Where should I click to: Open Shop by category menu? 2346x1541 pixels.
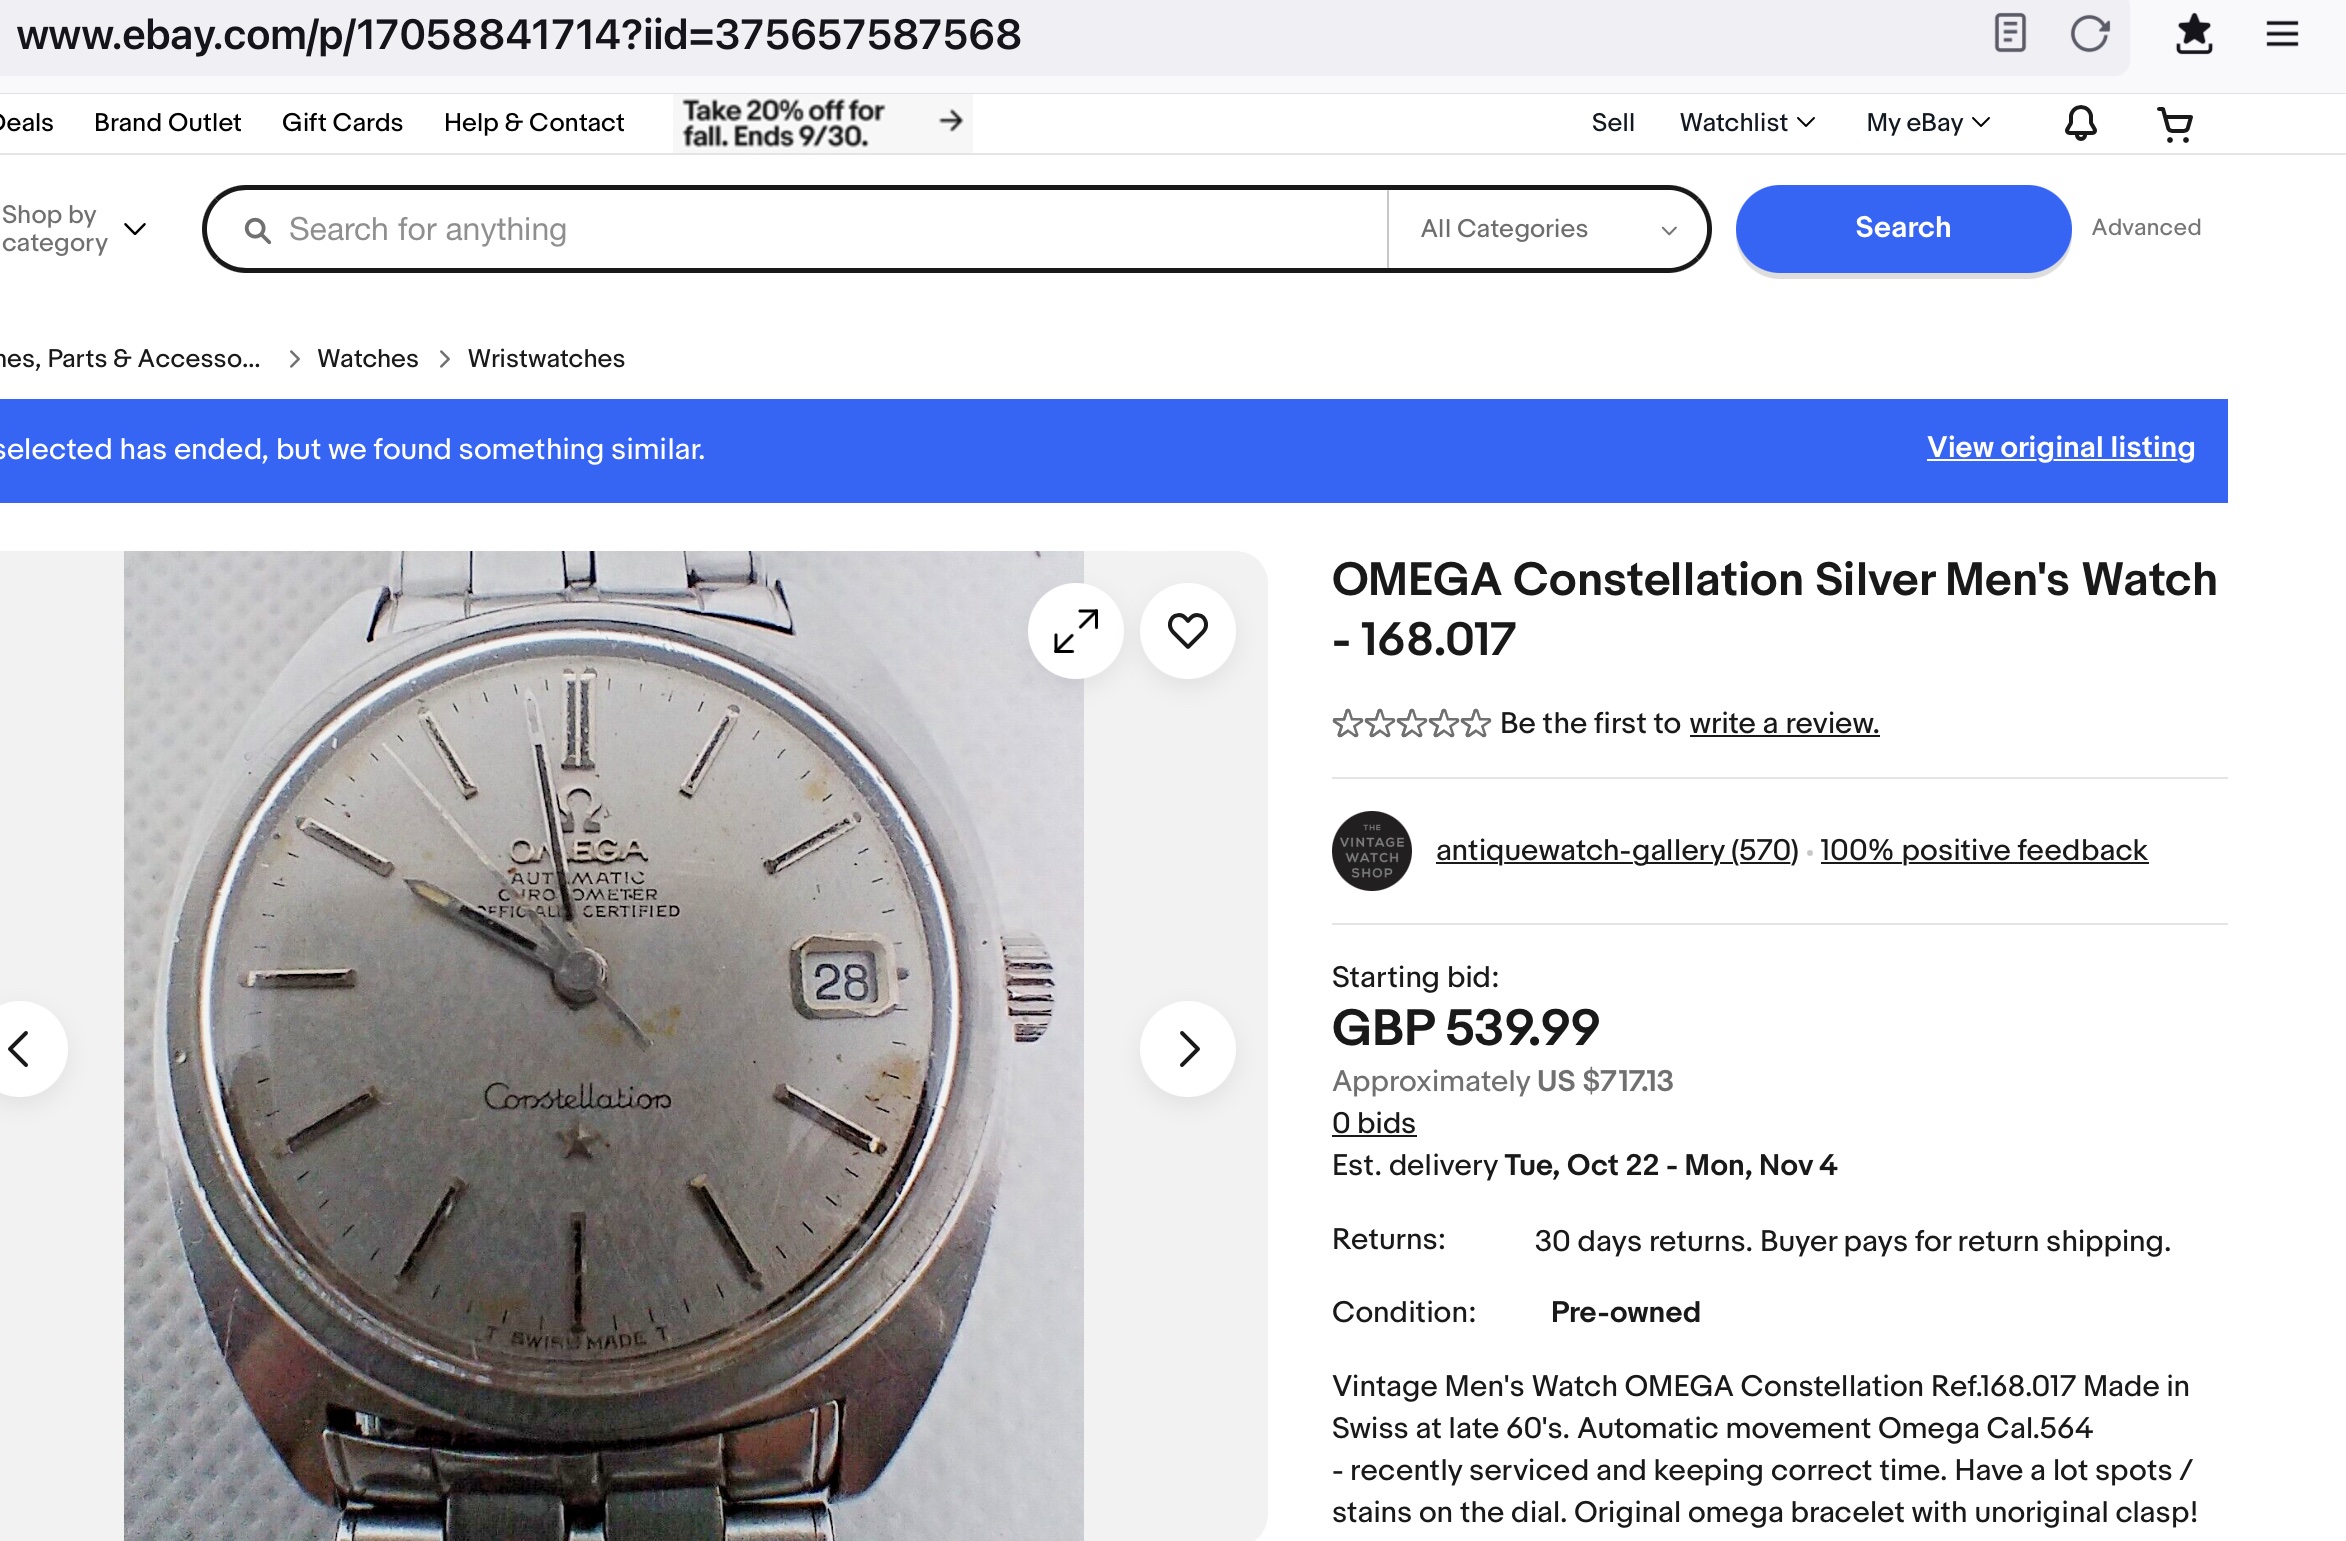point(73,229)
